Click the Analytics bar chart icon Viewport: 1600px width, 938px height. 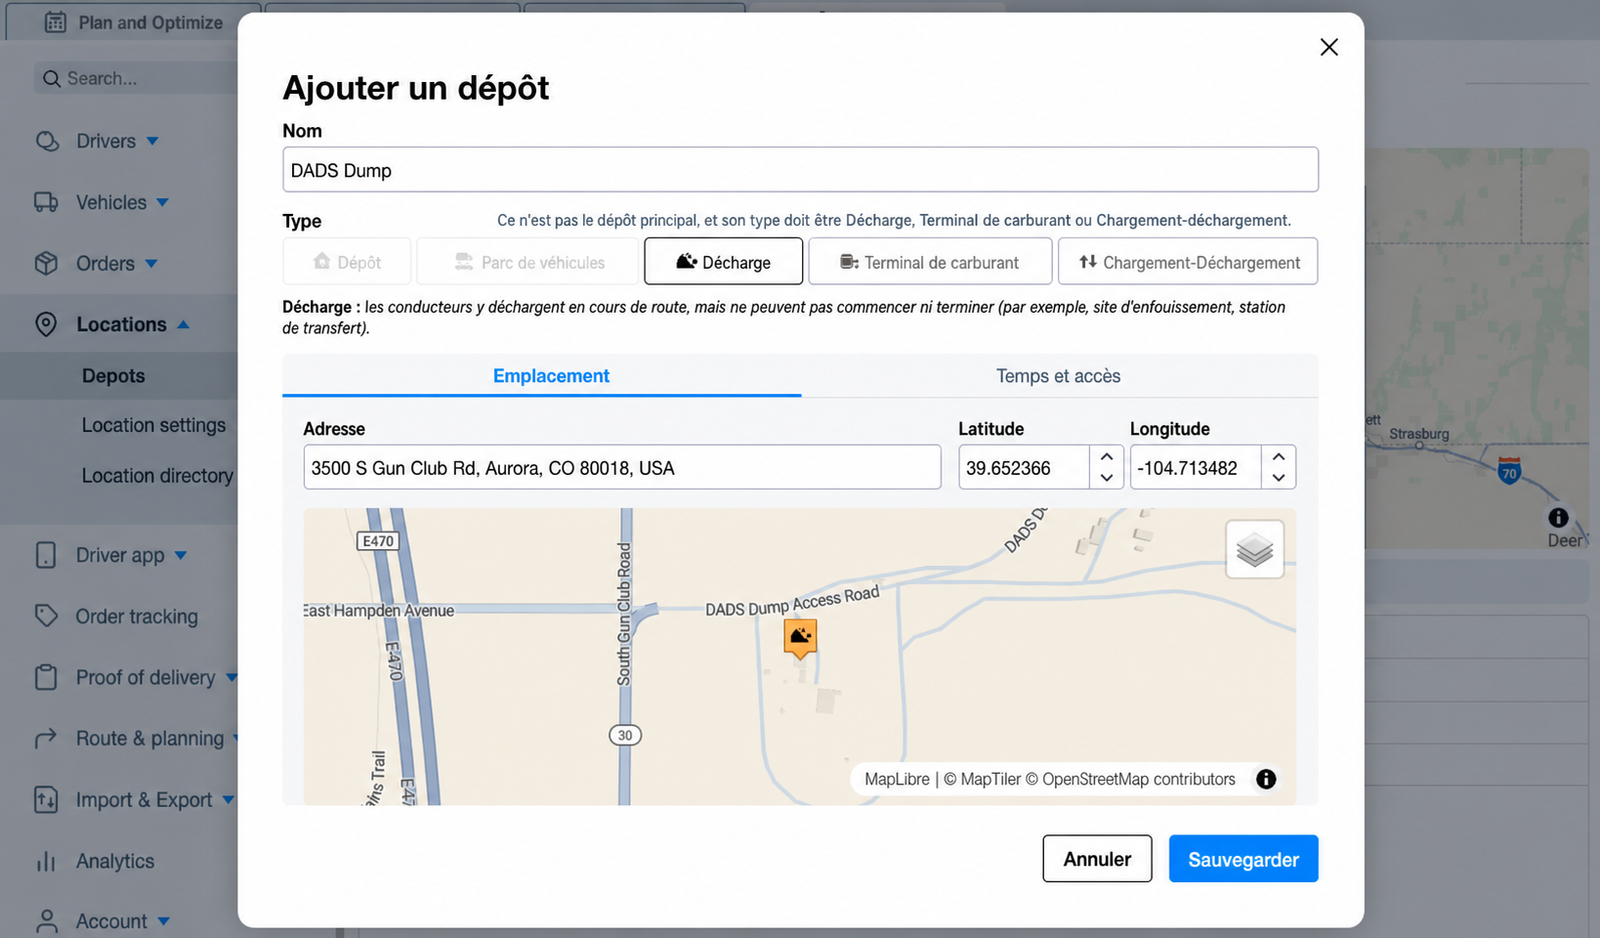46,861
